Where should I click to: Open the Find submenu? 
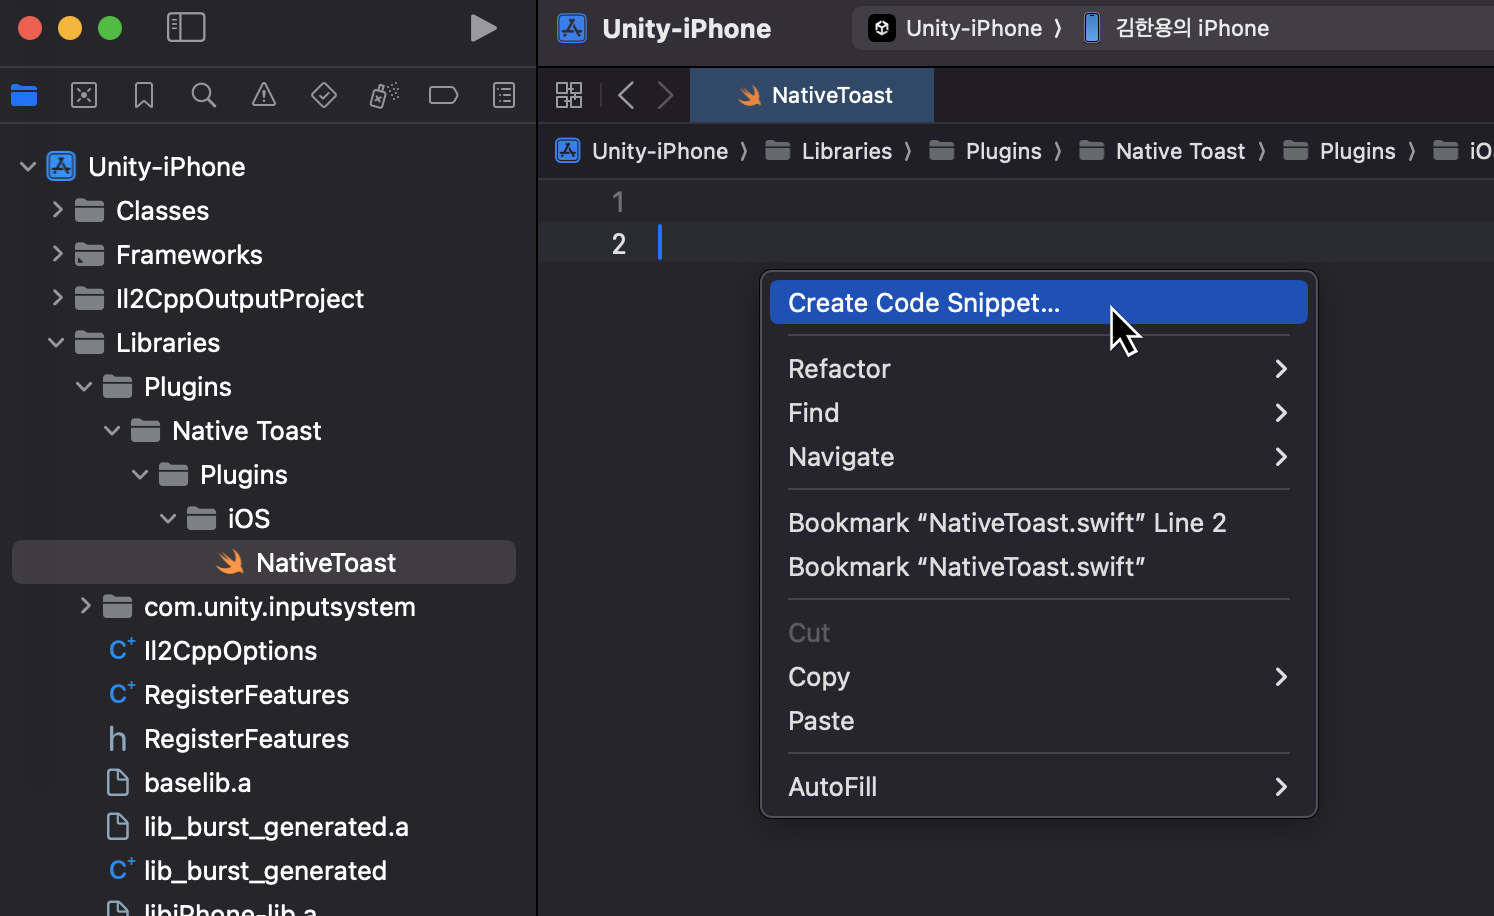coord(1039,412)
